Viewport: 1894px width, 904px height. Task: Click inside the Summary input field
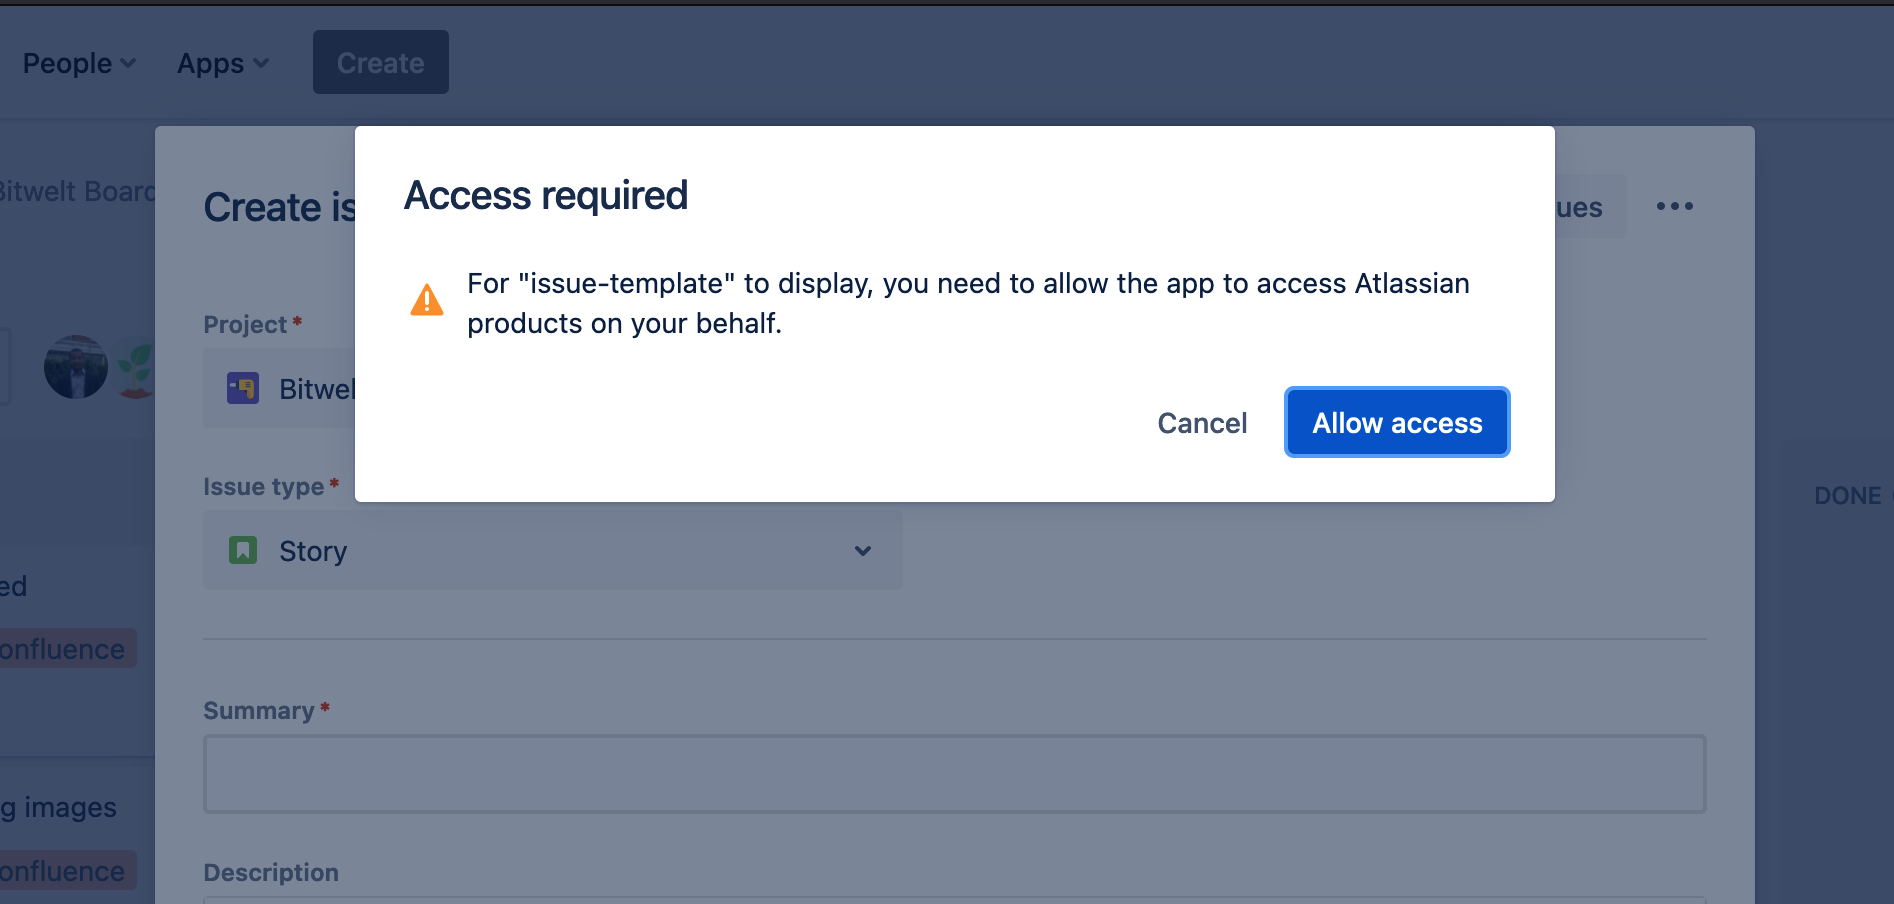tap(950, 773)
